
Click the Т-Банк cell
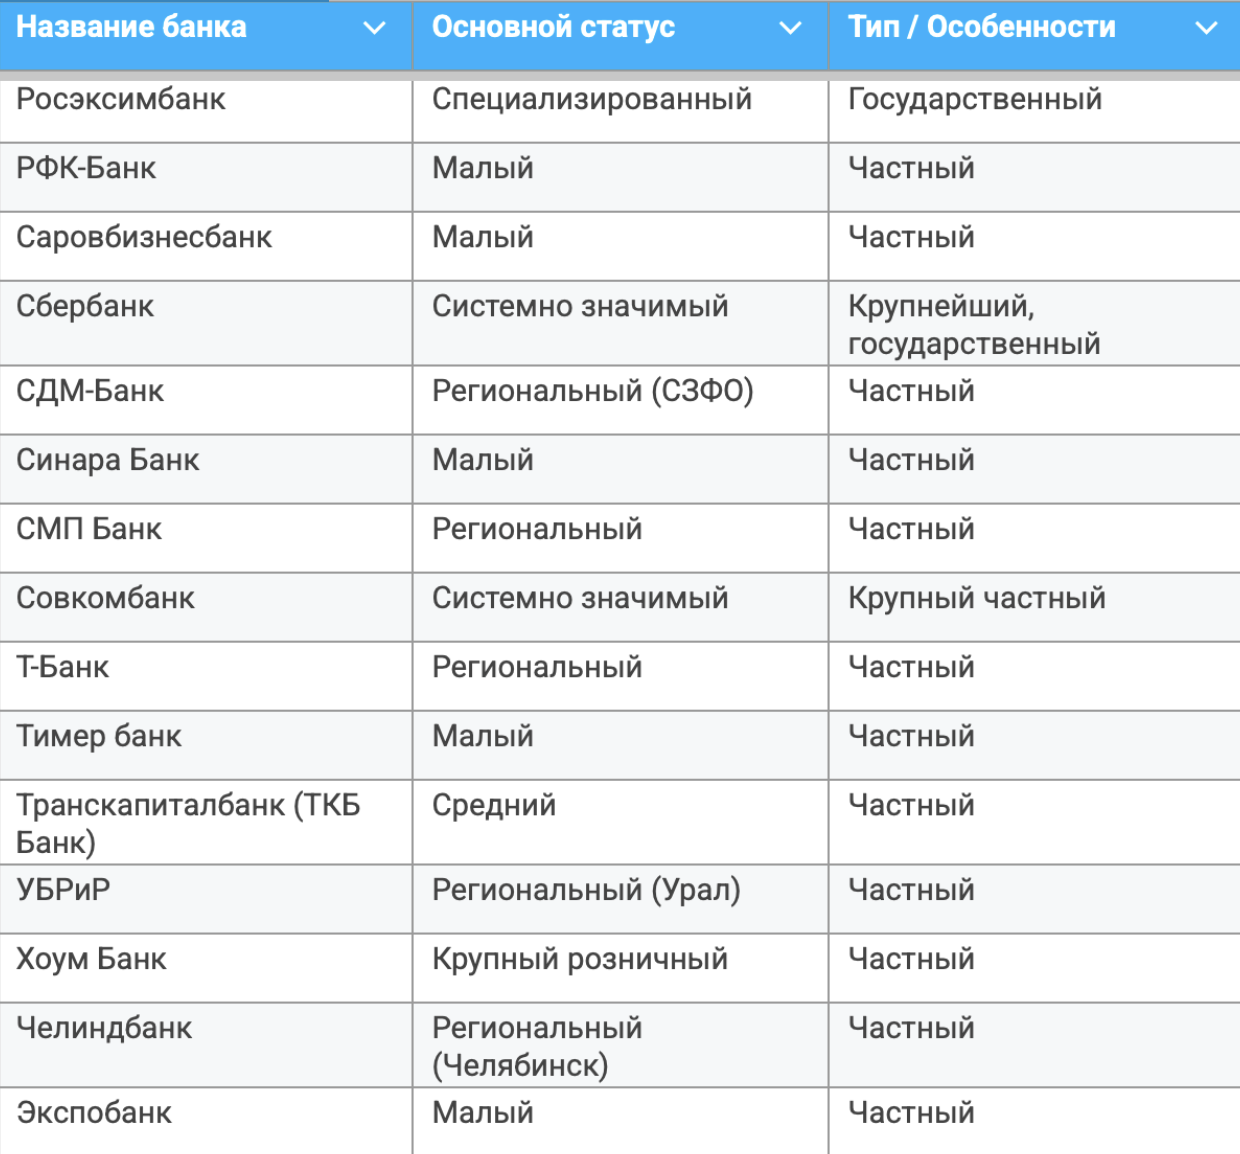[63, 668]
